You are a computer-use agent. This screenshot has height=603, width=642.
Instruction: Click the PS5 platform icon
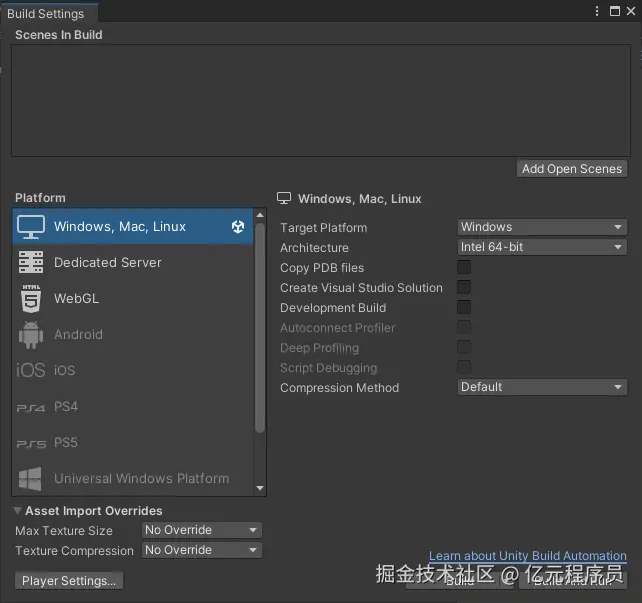click(x=31, y=443)
